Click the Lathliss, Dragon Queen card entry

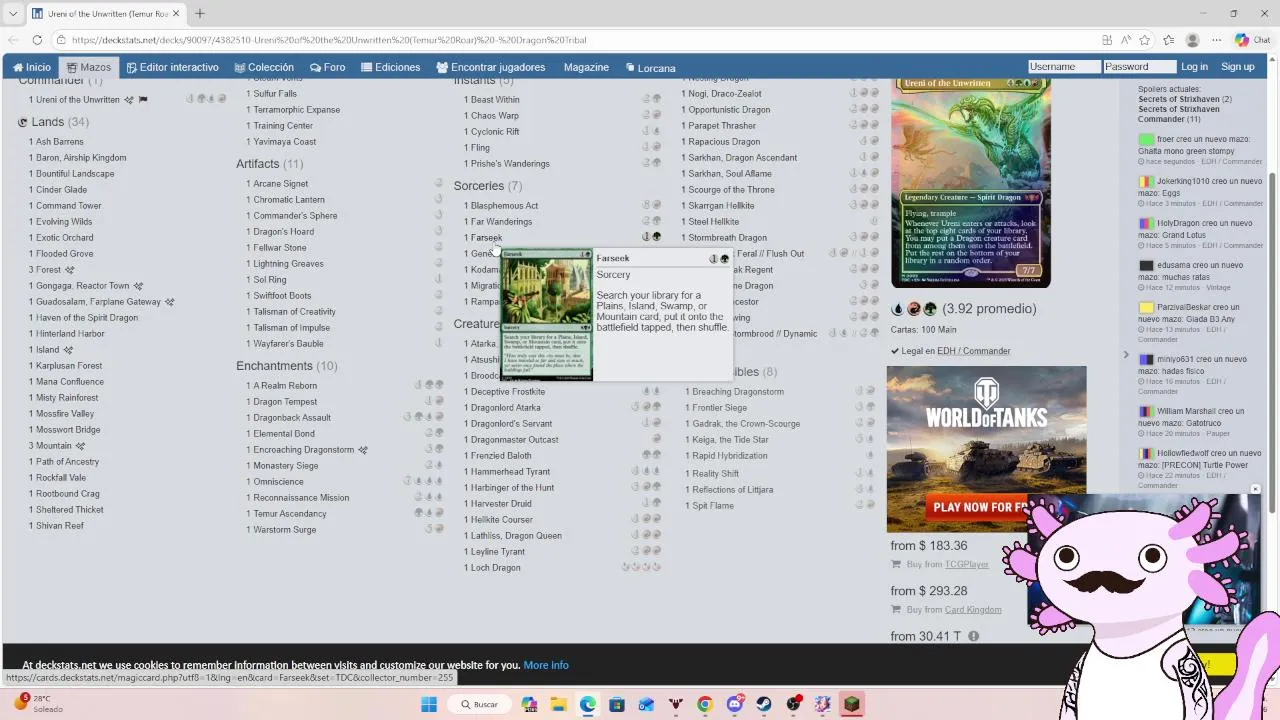(x=516, y=536)
